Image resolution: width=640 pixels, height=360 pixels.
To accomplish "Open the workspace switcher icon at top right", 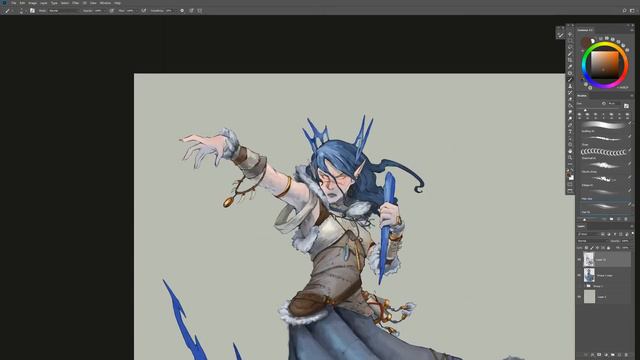I will [632, 11].
